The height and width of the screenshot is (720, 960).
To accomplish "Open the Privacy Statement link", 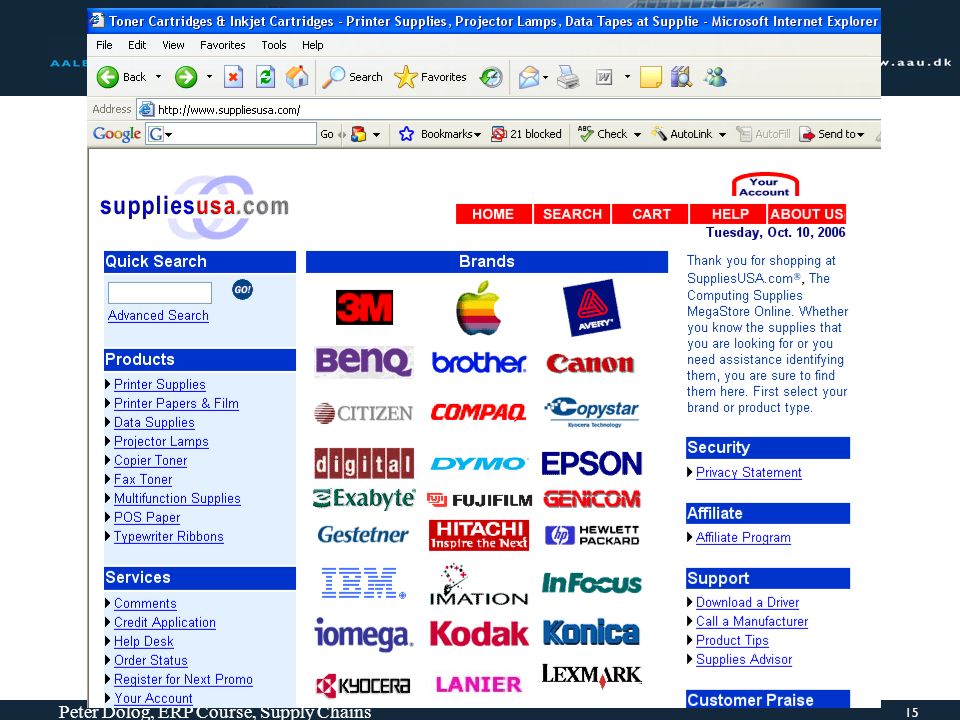I will coord(749,473).
